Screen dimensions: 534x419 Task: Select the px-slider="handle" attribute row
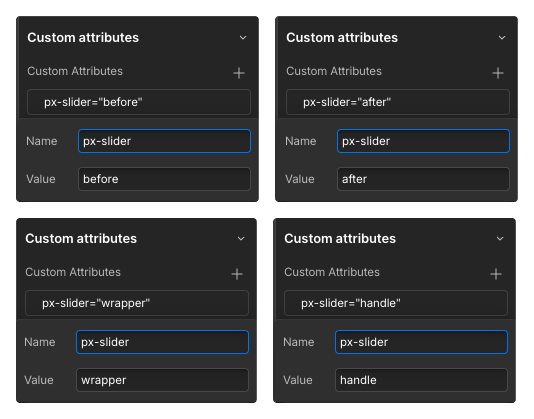coord(395,303)
